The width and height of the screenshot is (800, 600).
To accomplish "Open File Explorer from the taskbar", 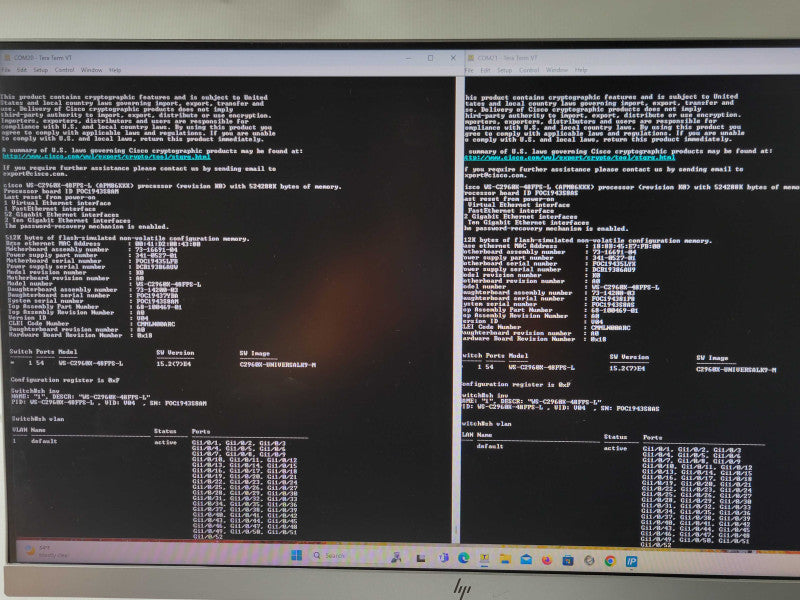I will point(505,559).
